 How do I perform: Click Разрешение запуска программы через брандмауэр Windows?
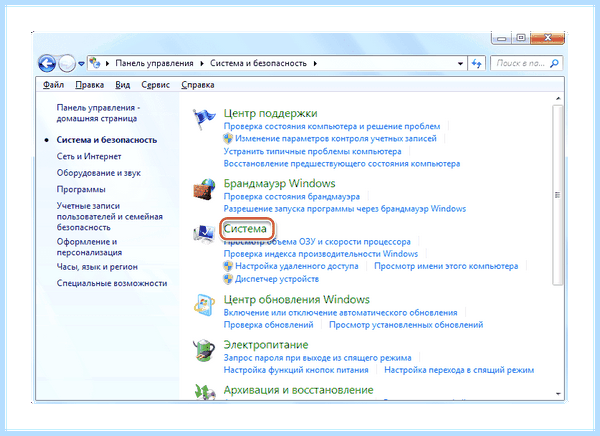(345, 209)
